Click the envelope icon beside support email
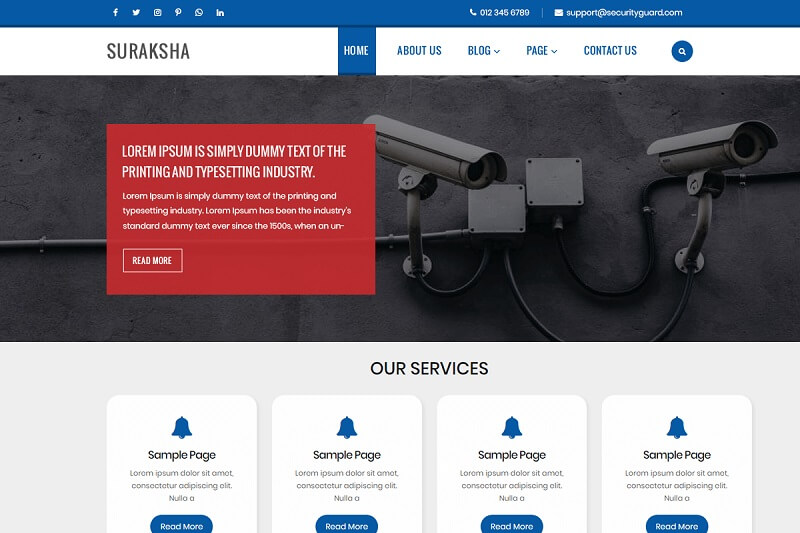The height and width of the screenshot is (533, 800). tap(559, 12)
